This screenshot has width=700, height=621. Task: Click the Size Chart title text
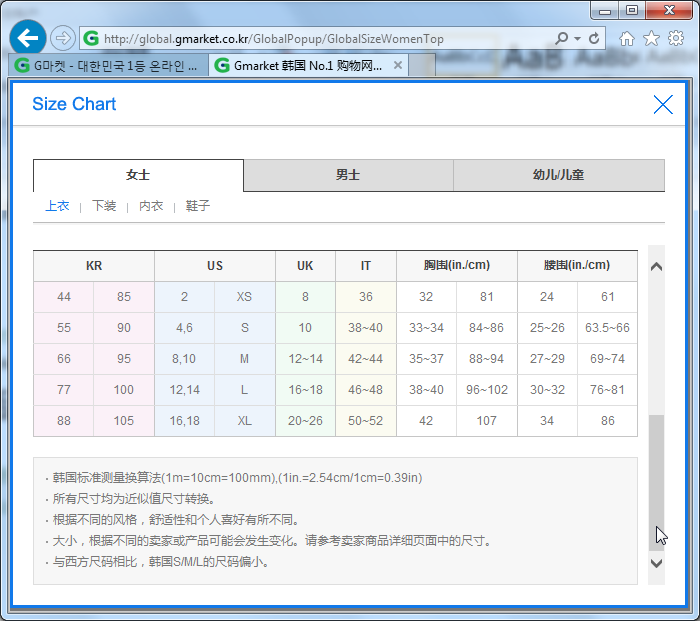click(74, 104)
